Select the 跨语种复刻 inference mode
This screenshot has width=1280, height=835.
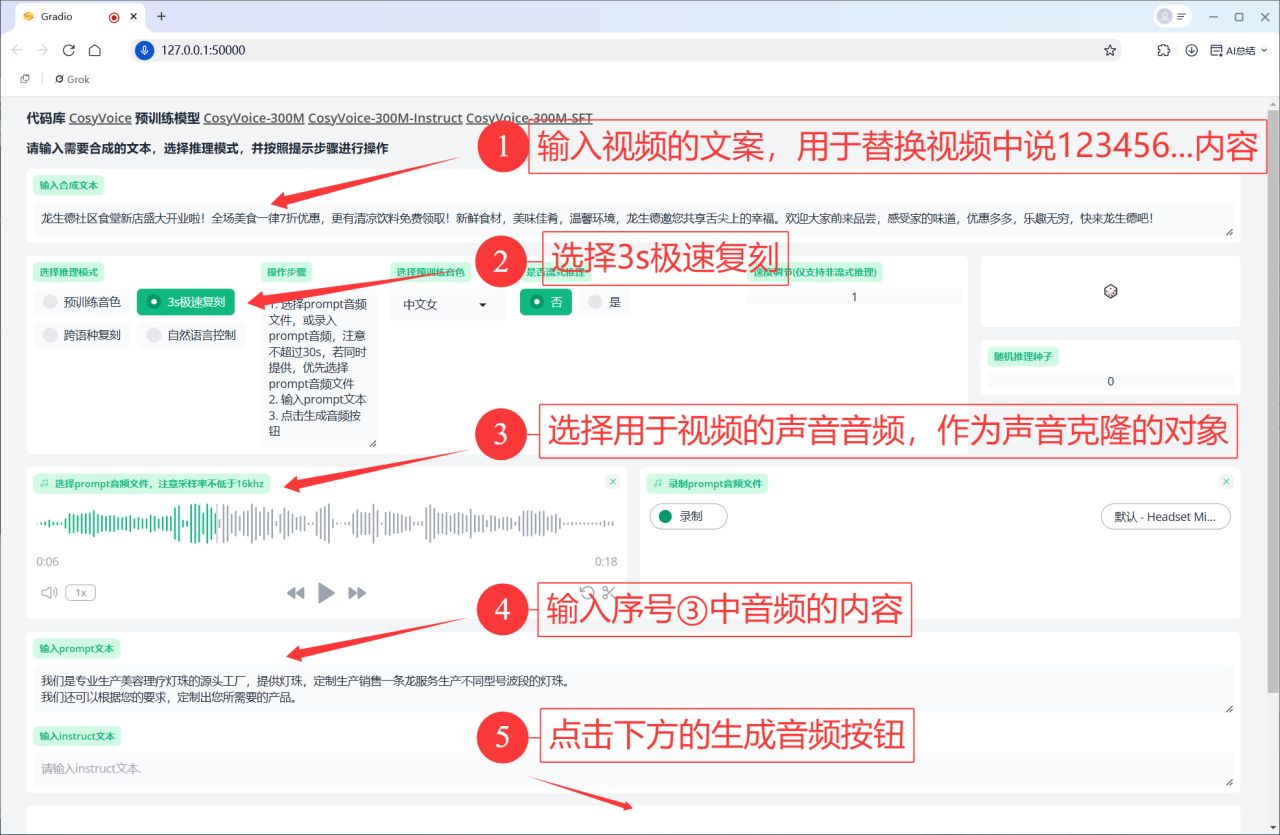click(x=82, y=335)
